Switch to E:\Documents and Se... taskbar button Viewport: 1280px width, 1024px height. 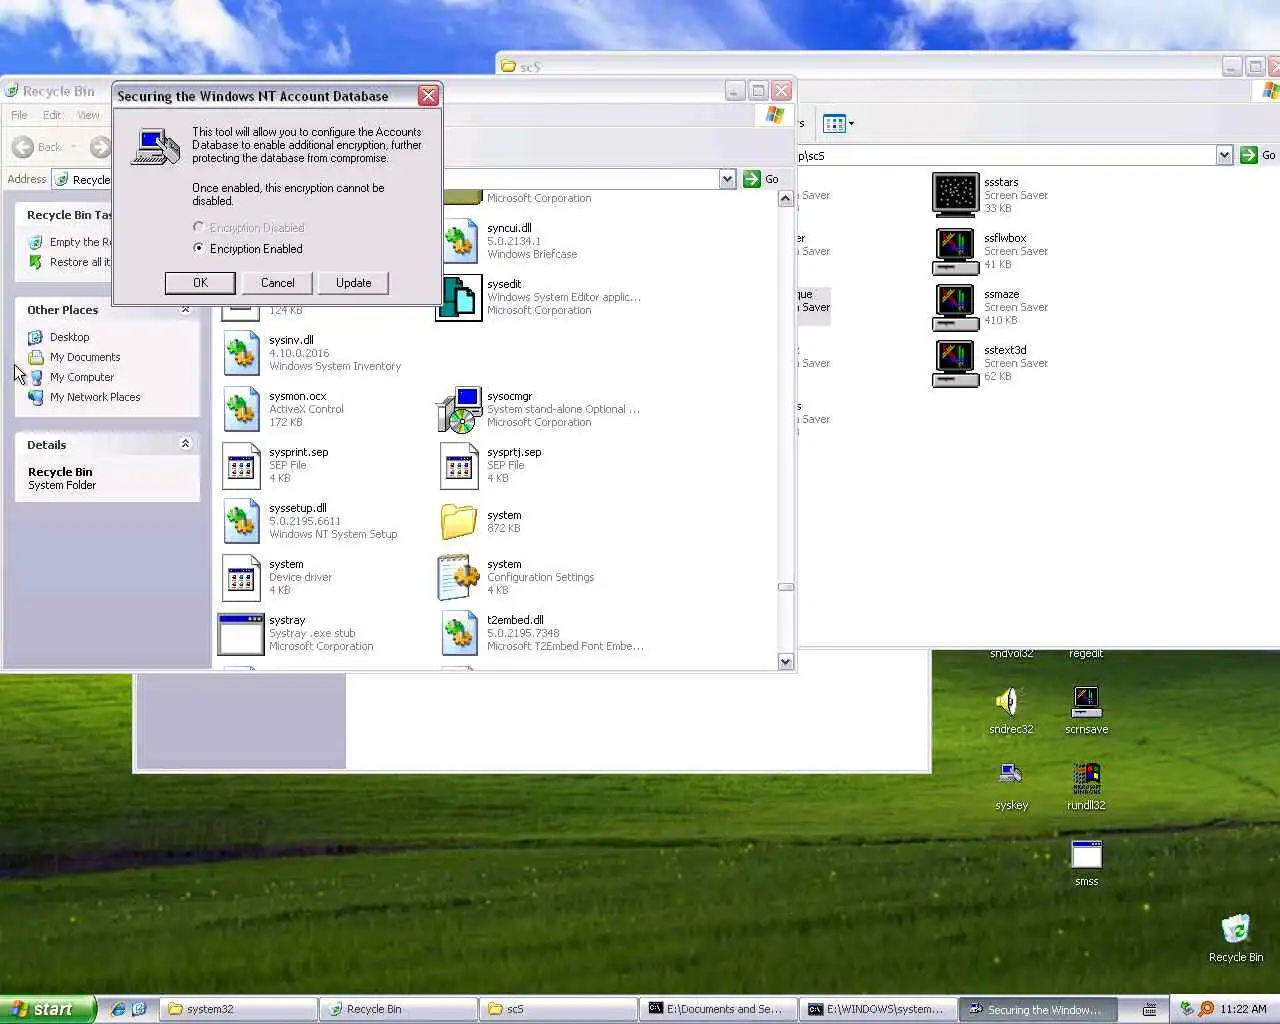(718, 1009)
